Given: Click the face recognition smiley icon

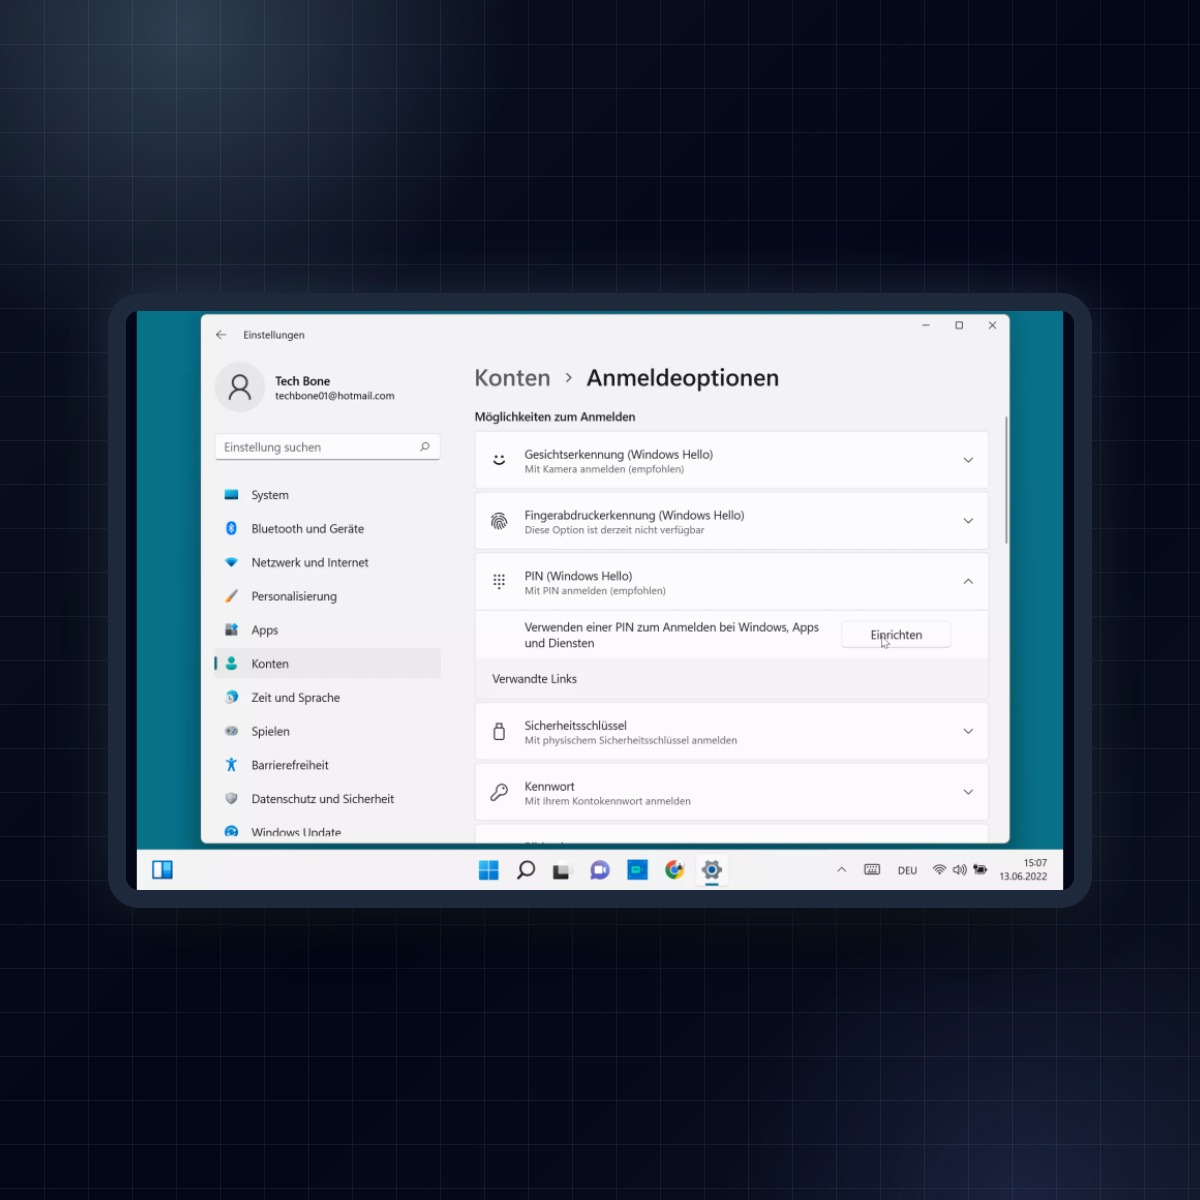Looking at the screenshot, I should click(x=499, y=460).
